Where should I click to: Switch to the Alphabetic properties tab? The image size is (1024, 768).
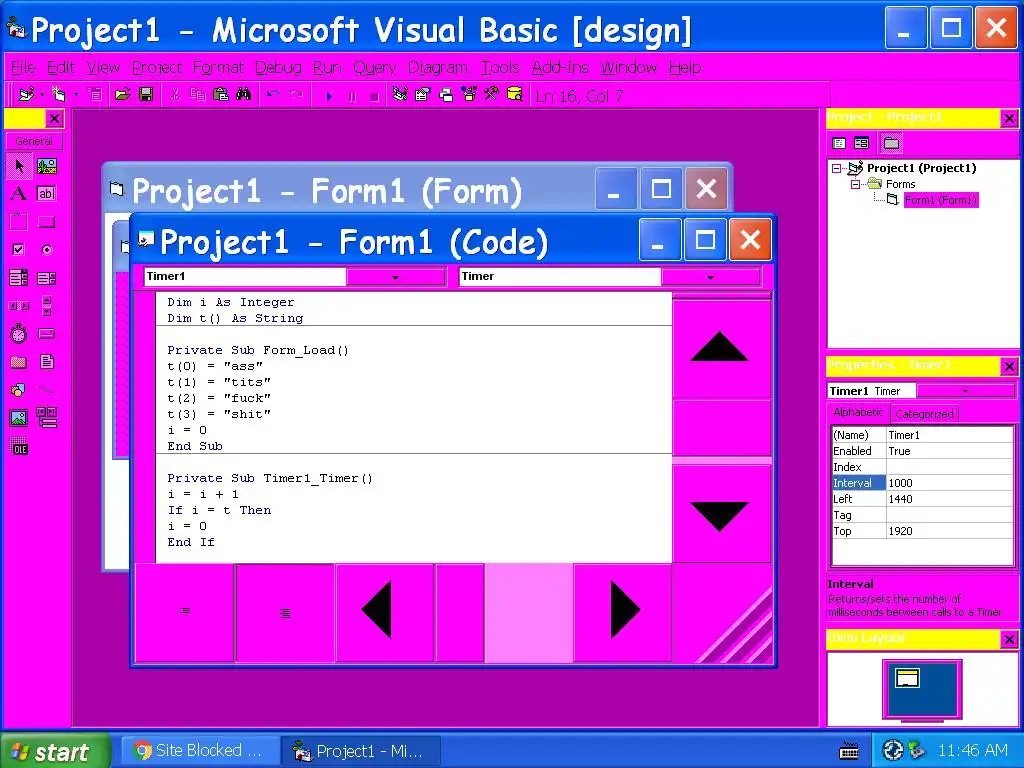pyautogui.click(x=857, y=413)
